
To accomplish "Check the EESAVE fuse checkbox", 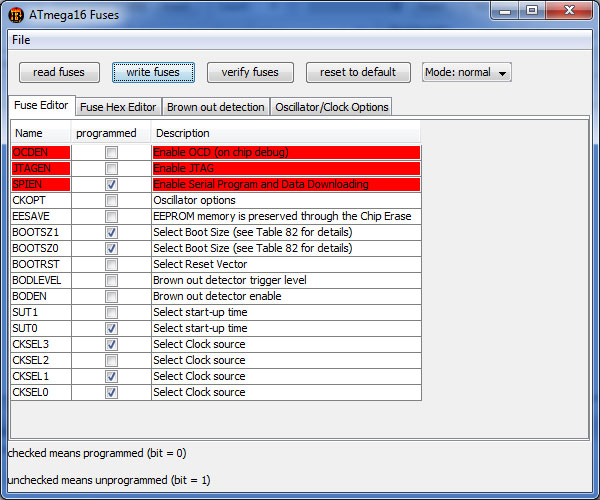I will pos(111,217).
